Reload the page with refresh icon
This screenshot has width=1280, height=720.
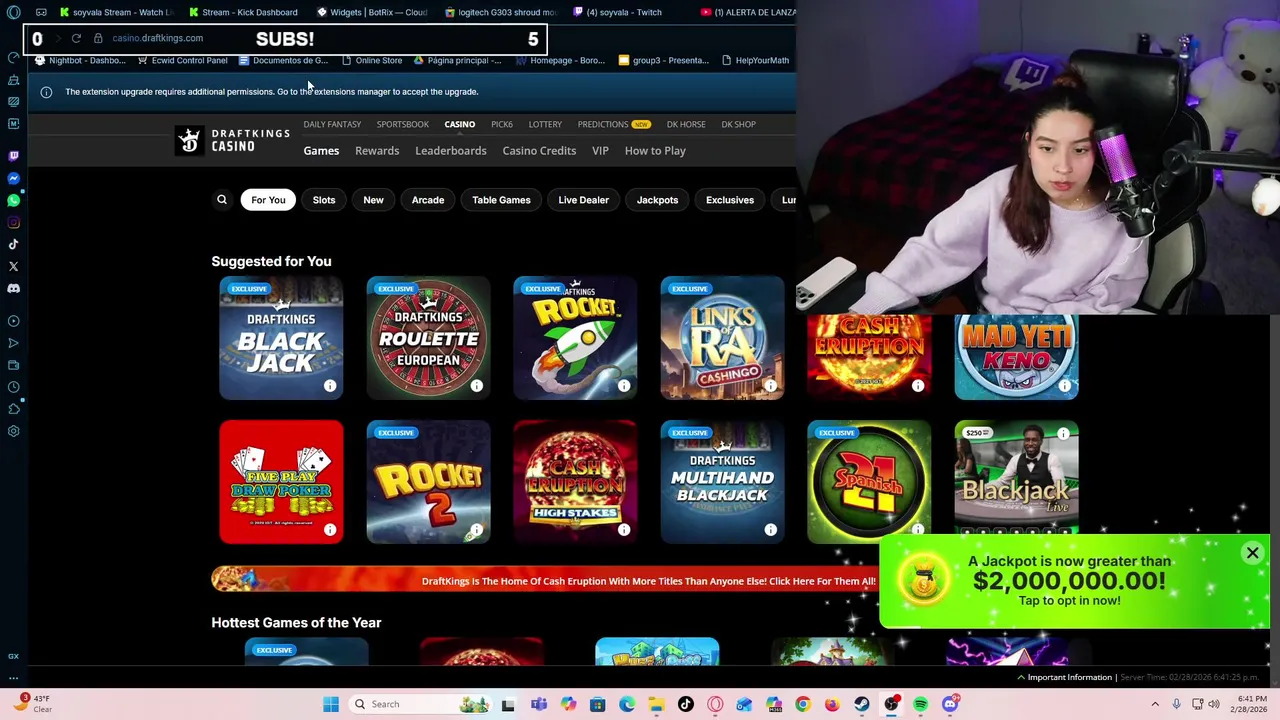76,38
